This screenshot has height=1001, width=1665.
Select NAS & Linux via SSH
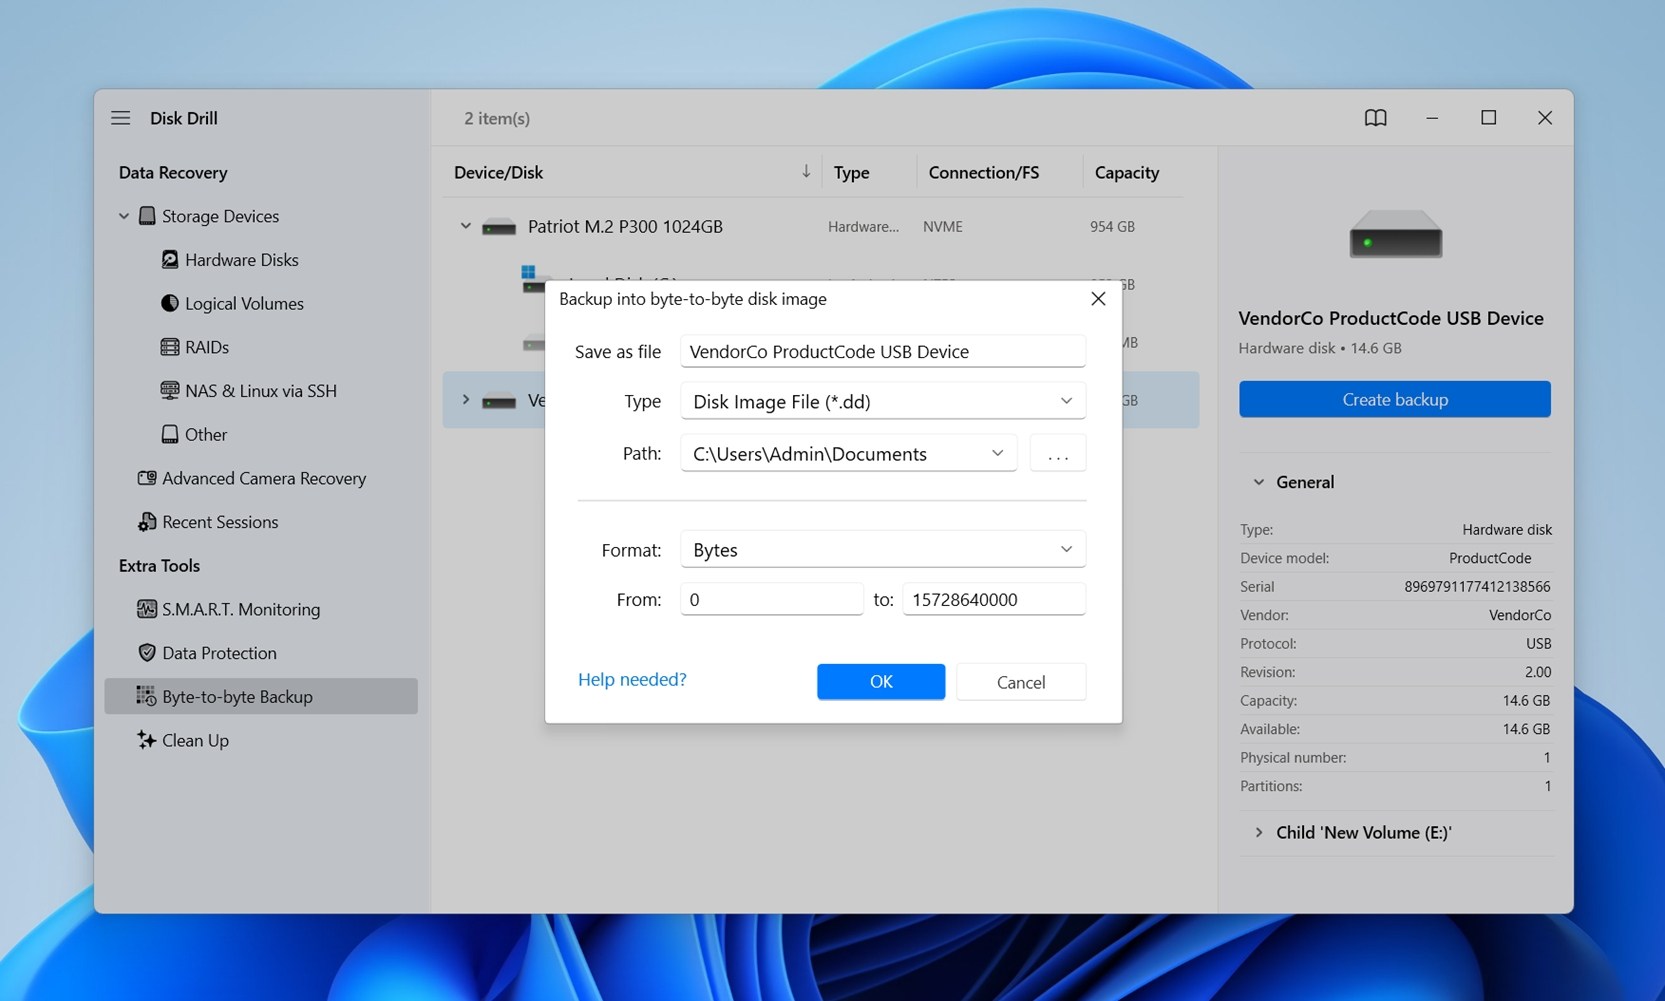click(260, 391)
